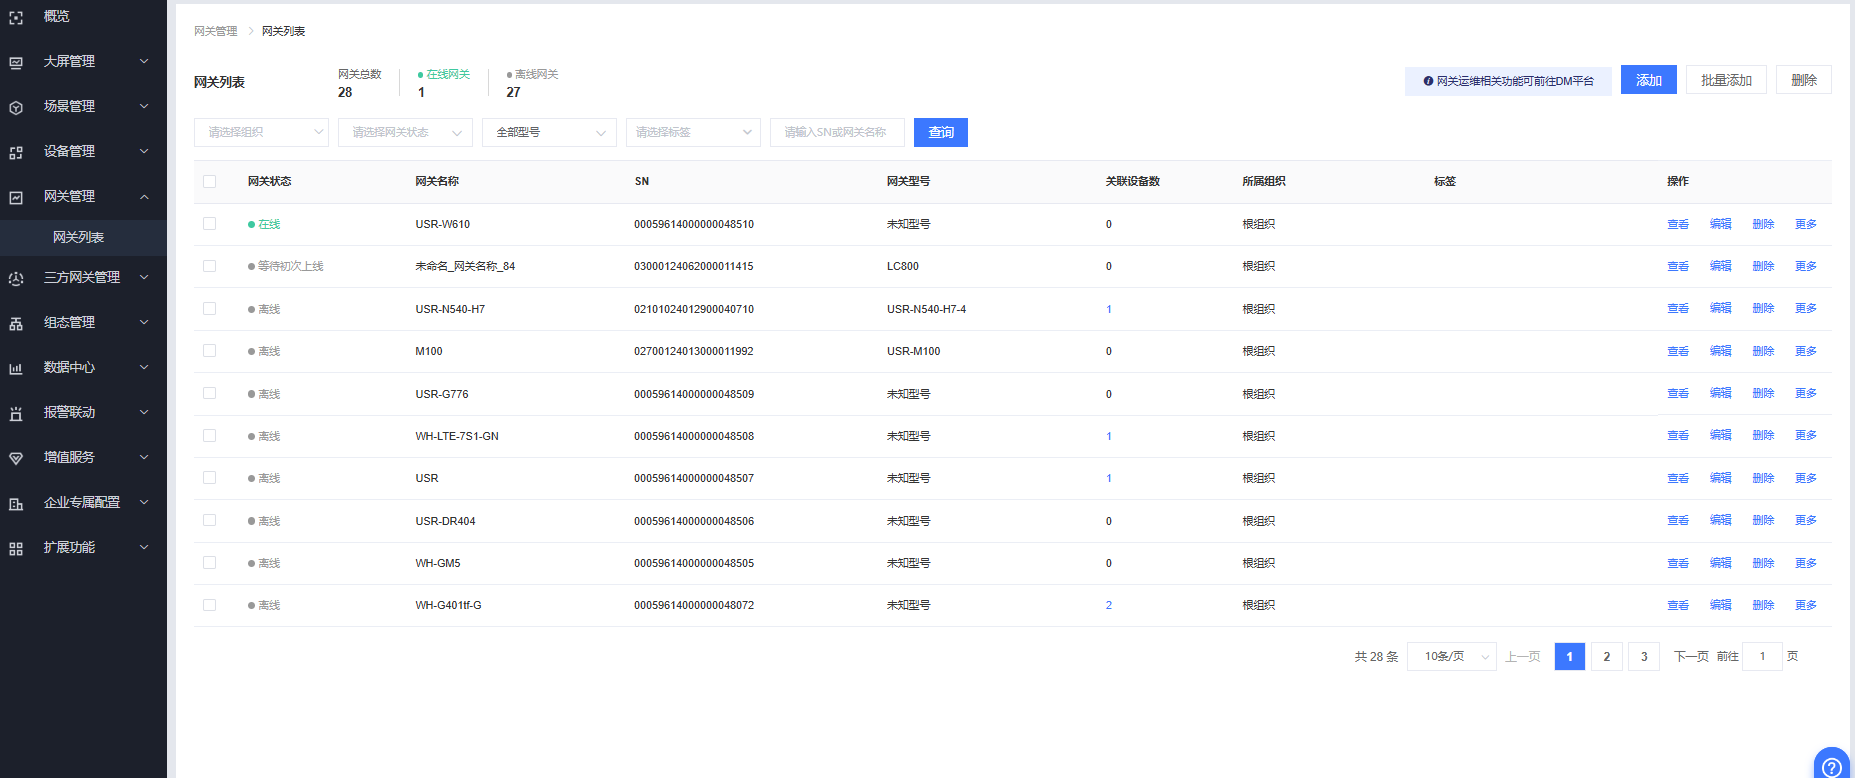Expand the 三方网关管理 sidebar menu

coord(82,278)
